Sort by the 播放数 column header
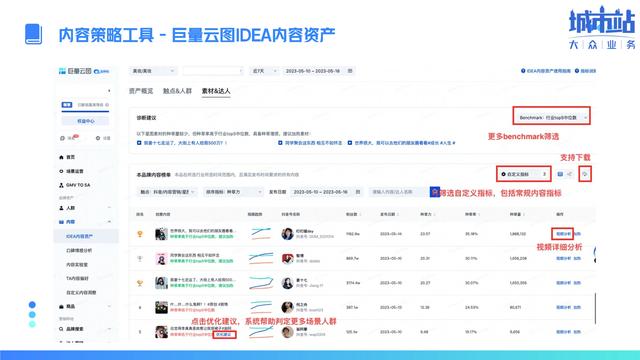 tap(352, 214)
